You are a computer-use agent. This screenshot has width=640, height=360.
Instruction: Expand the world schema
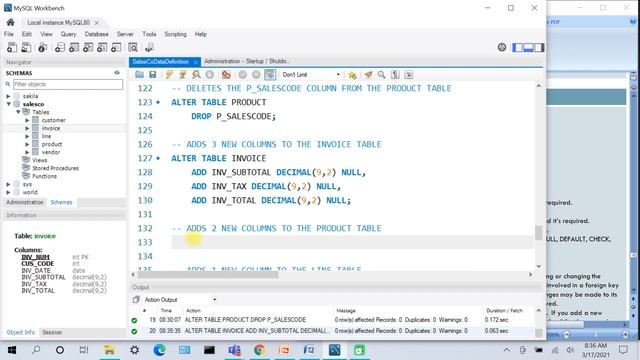tap(8, 192)
